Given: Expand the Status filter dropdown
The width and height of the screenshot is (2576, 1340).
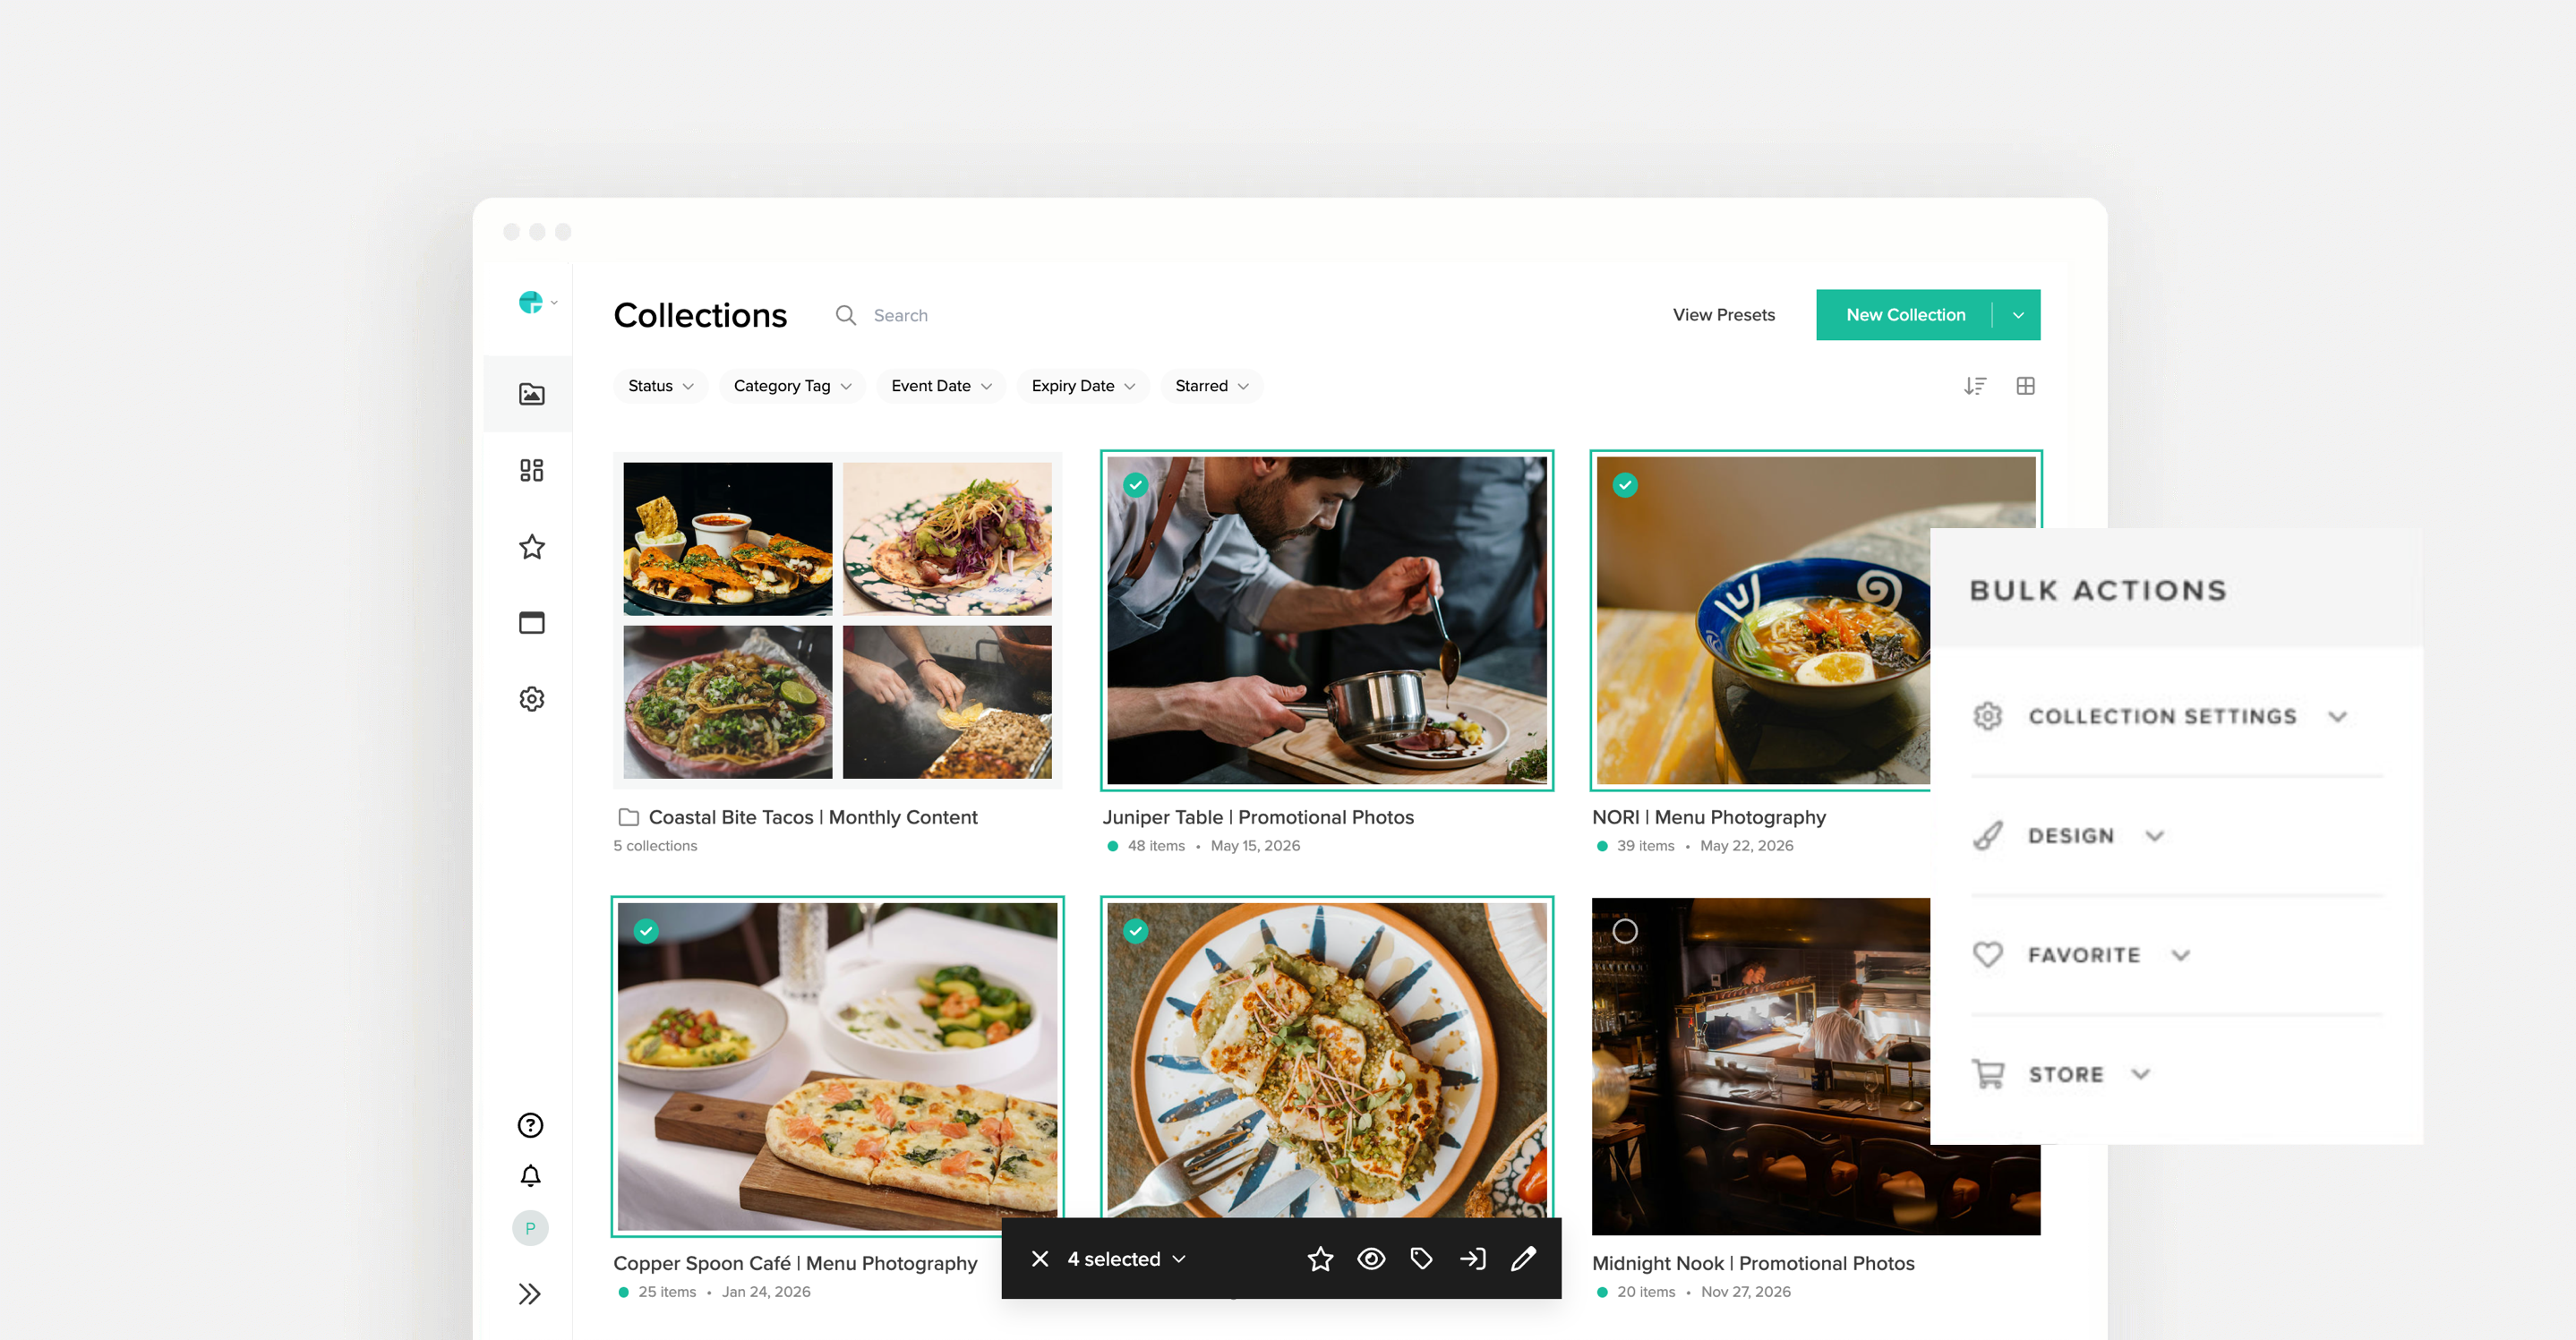Looking at the screenshot, I should [x=659, y=386].
